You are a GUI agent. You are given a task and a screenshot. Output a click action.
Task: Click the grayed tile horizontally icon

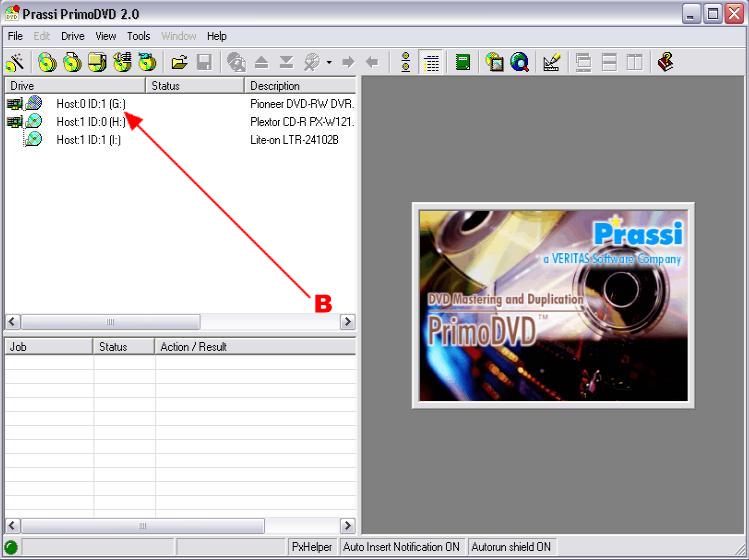[609, 62]
